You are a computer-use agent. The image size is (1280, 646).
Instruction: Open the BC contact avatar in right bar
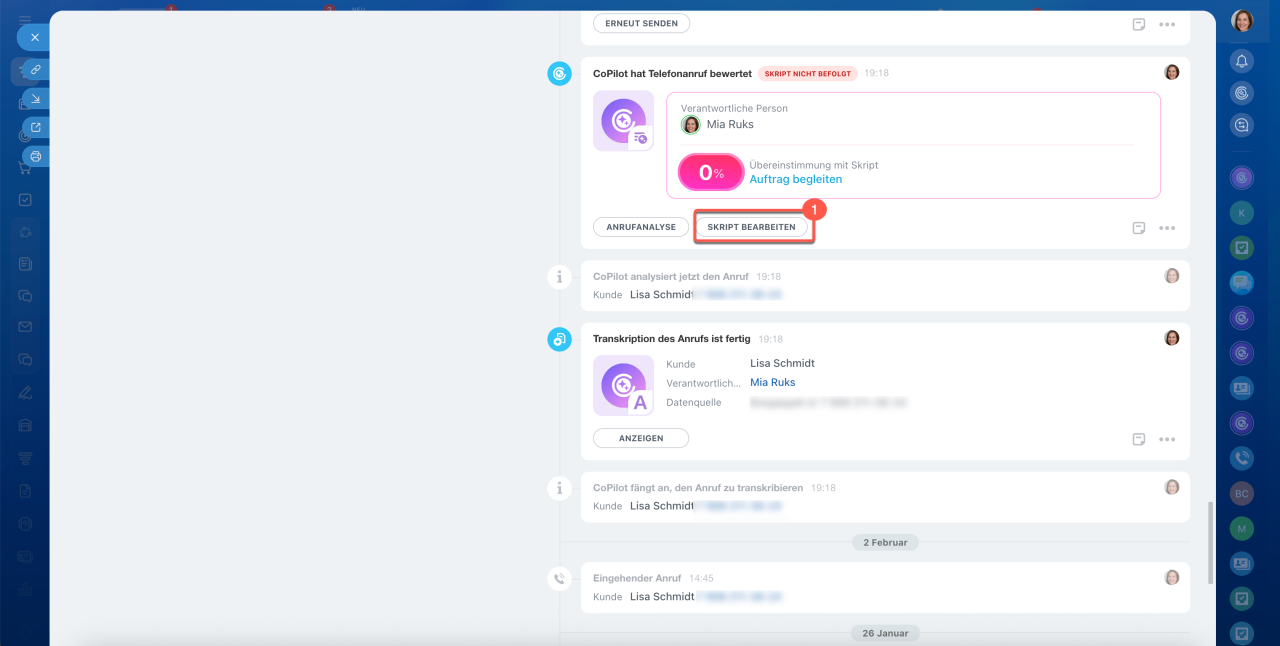[x=1242, y=494]
